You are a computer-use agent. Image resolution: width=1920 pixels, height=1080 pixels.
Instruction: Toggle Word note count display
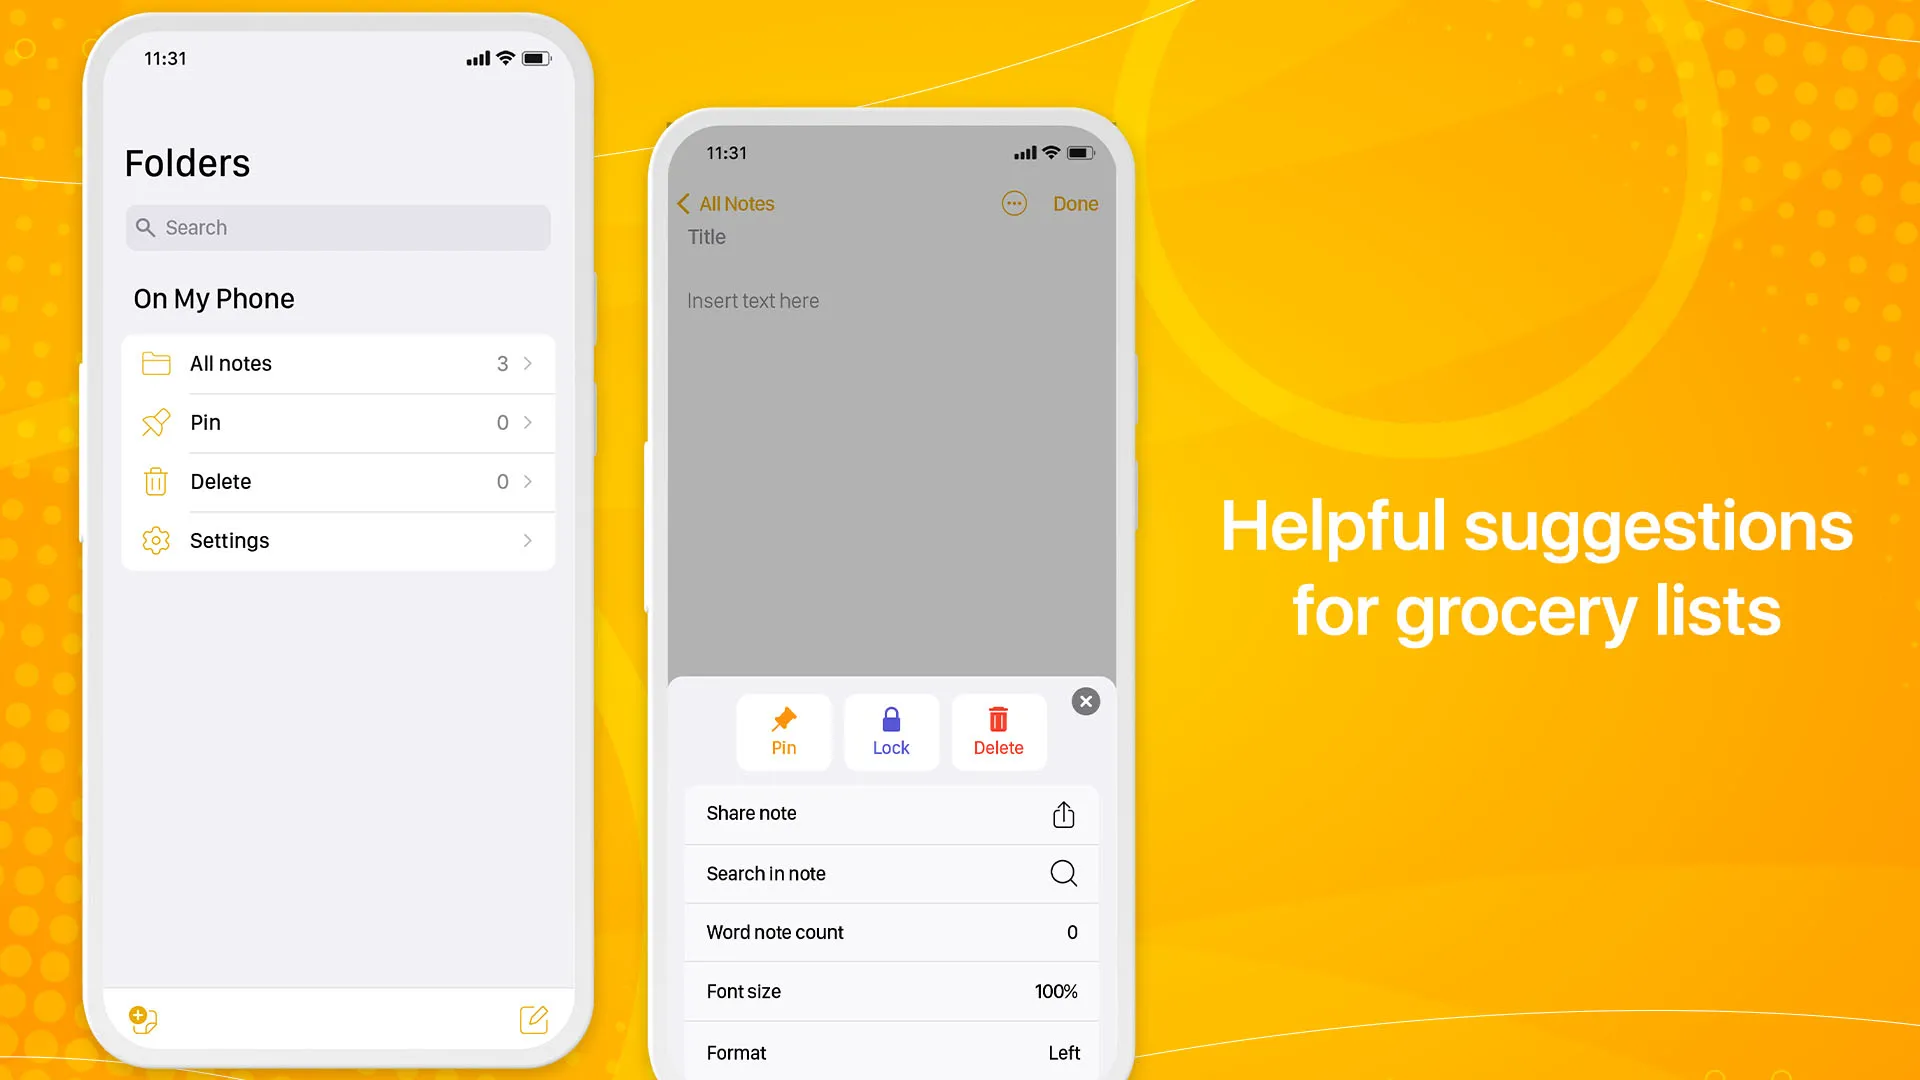[891, 932]
